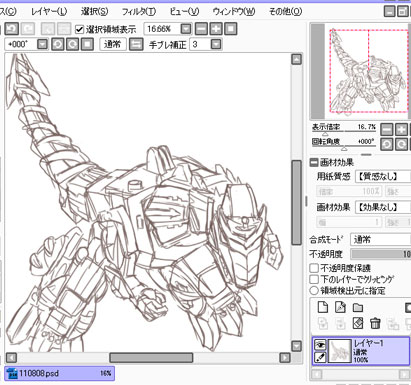Enable 不透明度保護 checkbox

[314, 268]
